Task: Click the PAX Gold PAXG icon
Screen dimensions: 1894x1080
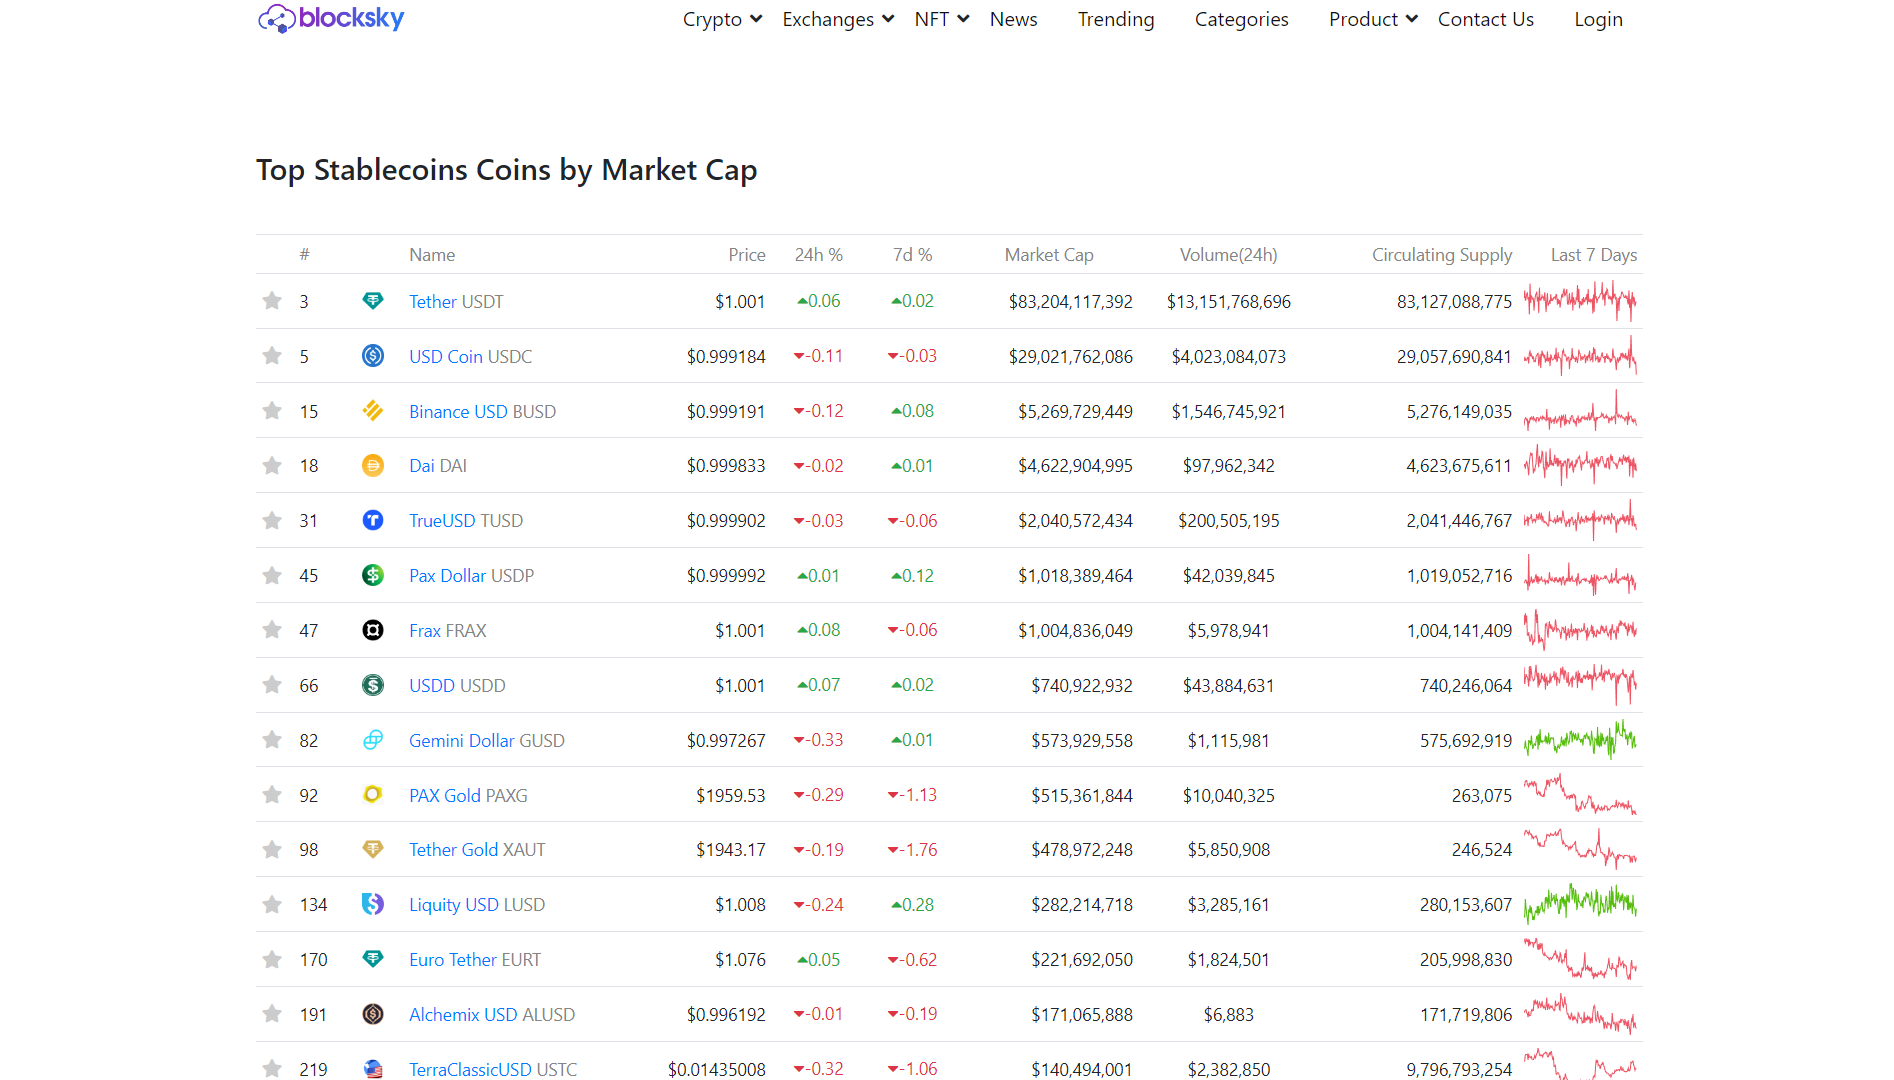Action: (373, 795)
